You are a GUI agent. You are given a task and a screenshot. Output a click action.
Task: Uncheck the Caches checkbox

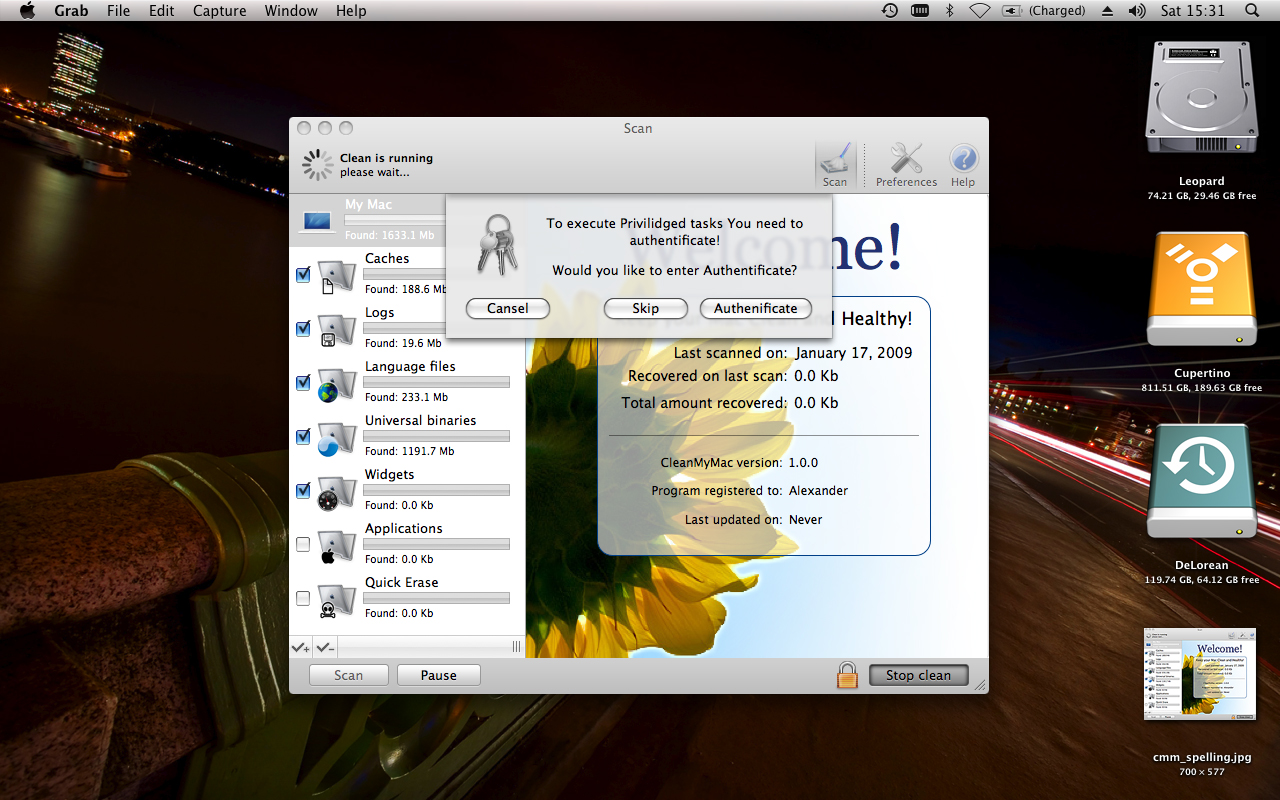tap(303, 275)
